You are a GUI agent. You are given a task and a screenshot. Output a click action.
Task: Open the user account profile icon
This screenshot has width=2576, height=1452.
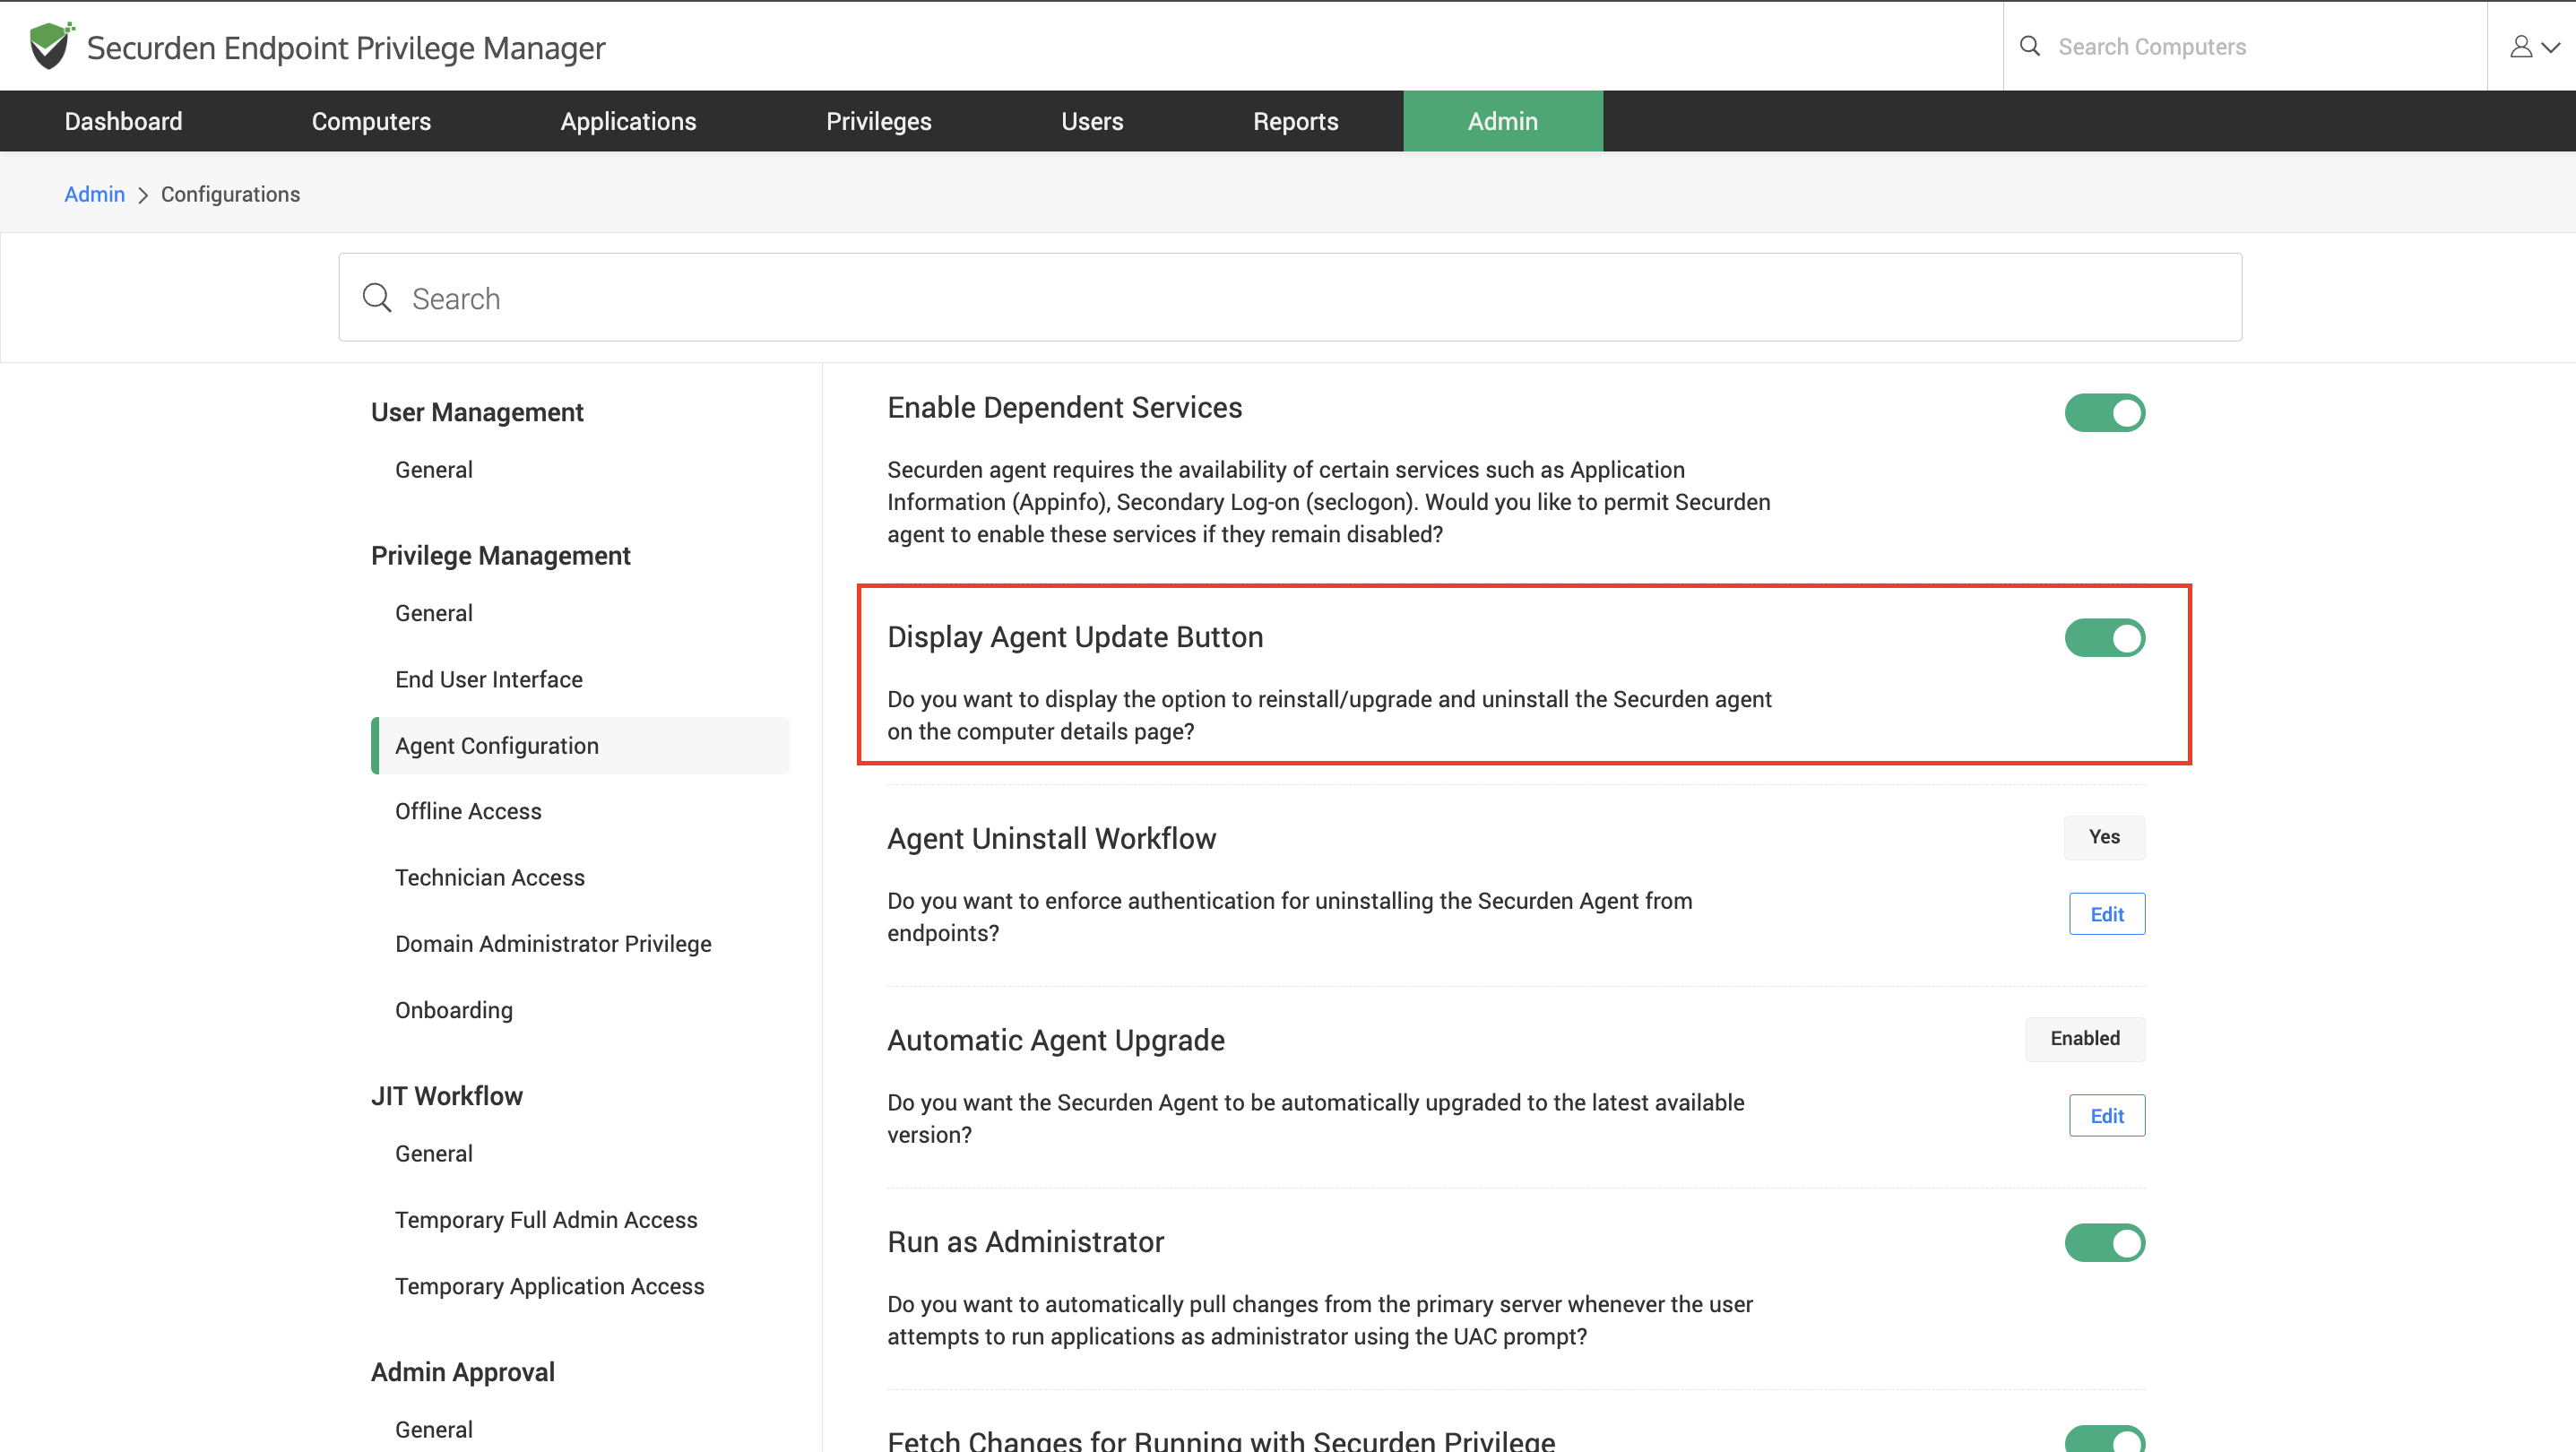(2521, 47)
